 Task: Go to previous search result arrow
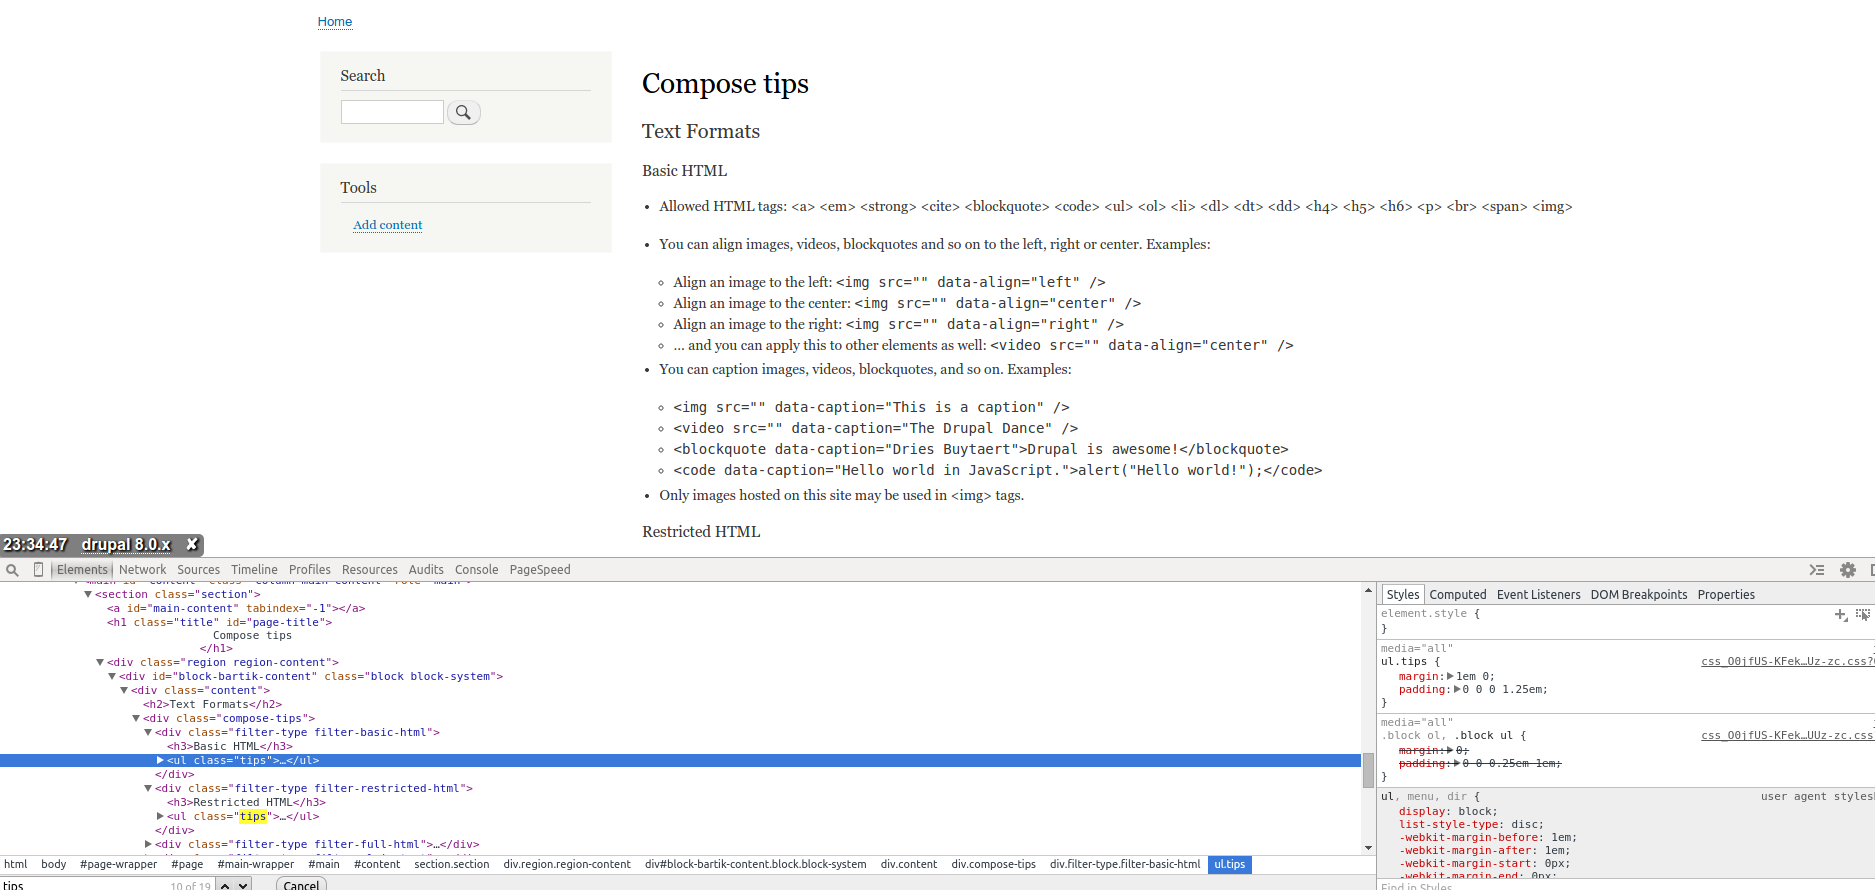click(x=225, y=885)
